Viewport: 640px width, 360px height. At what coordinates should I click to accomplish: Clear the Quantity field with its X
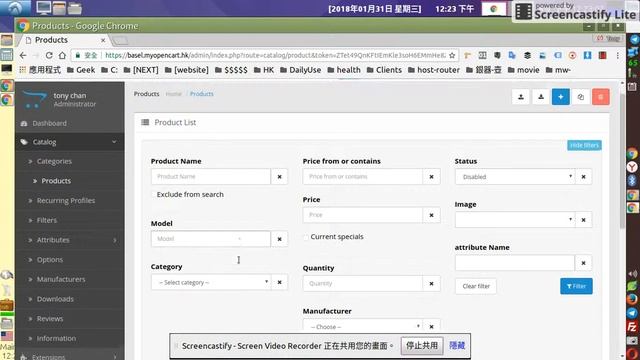431,284
